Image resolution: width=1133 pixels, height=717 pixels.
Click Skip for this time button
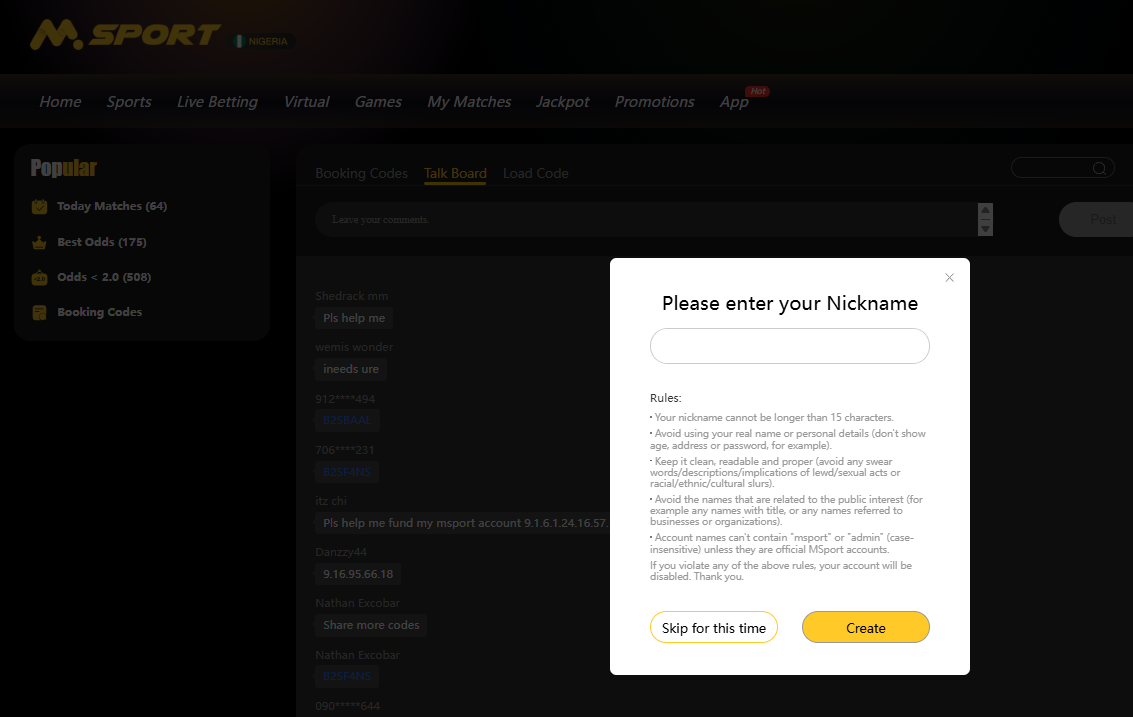(x=714, y=628)
